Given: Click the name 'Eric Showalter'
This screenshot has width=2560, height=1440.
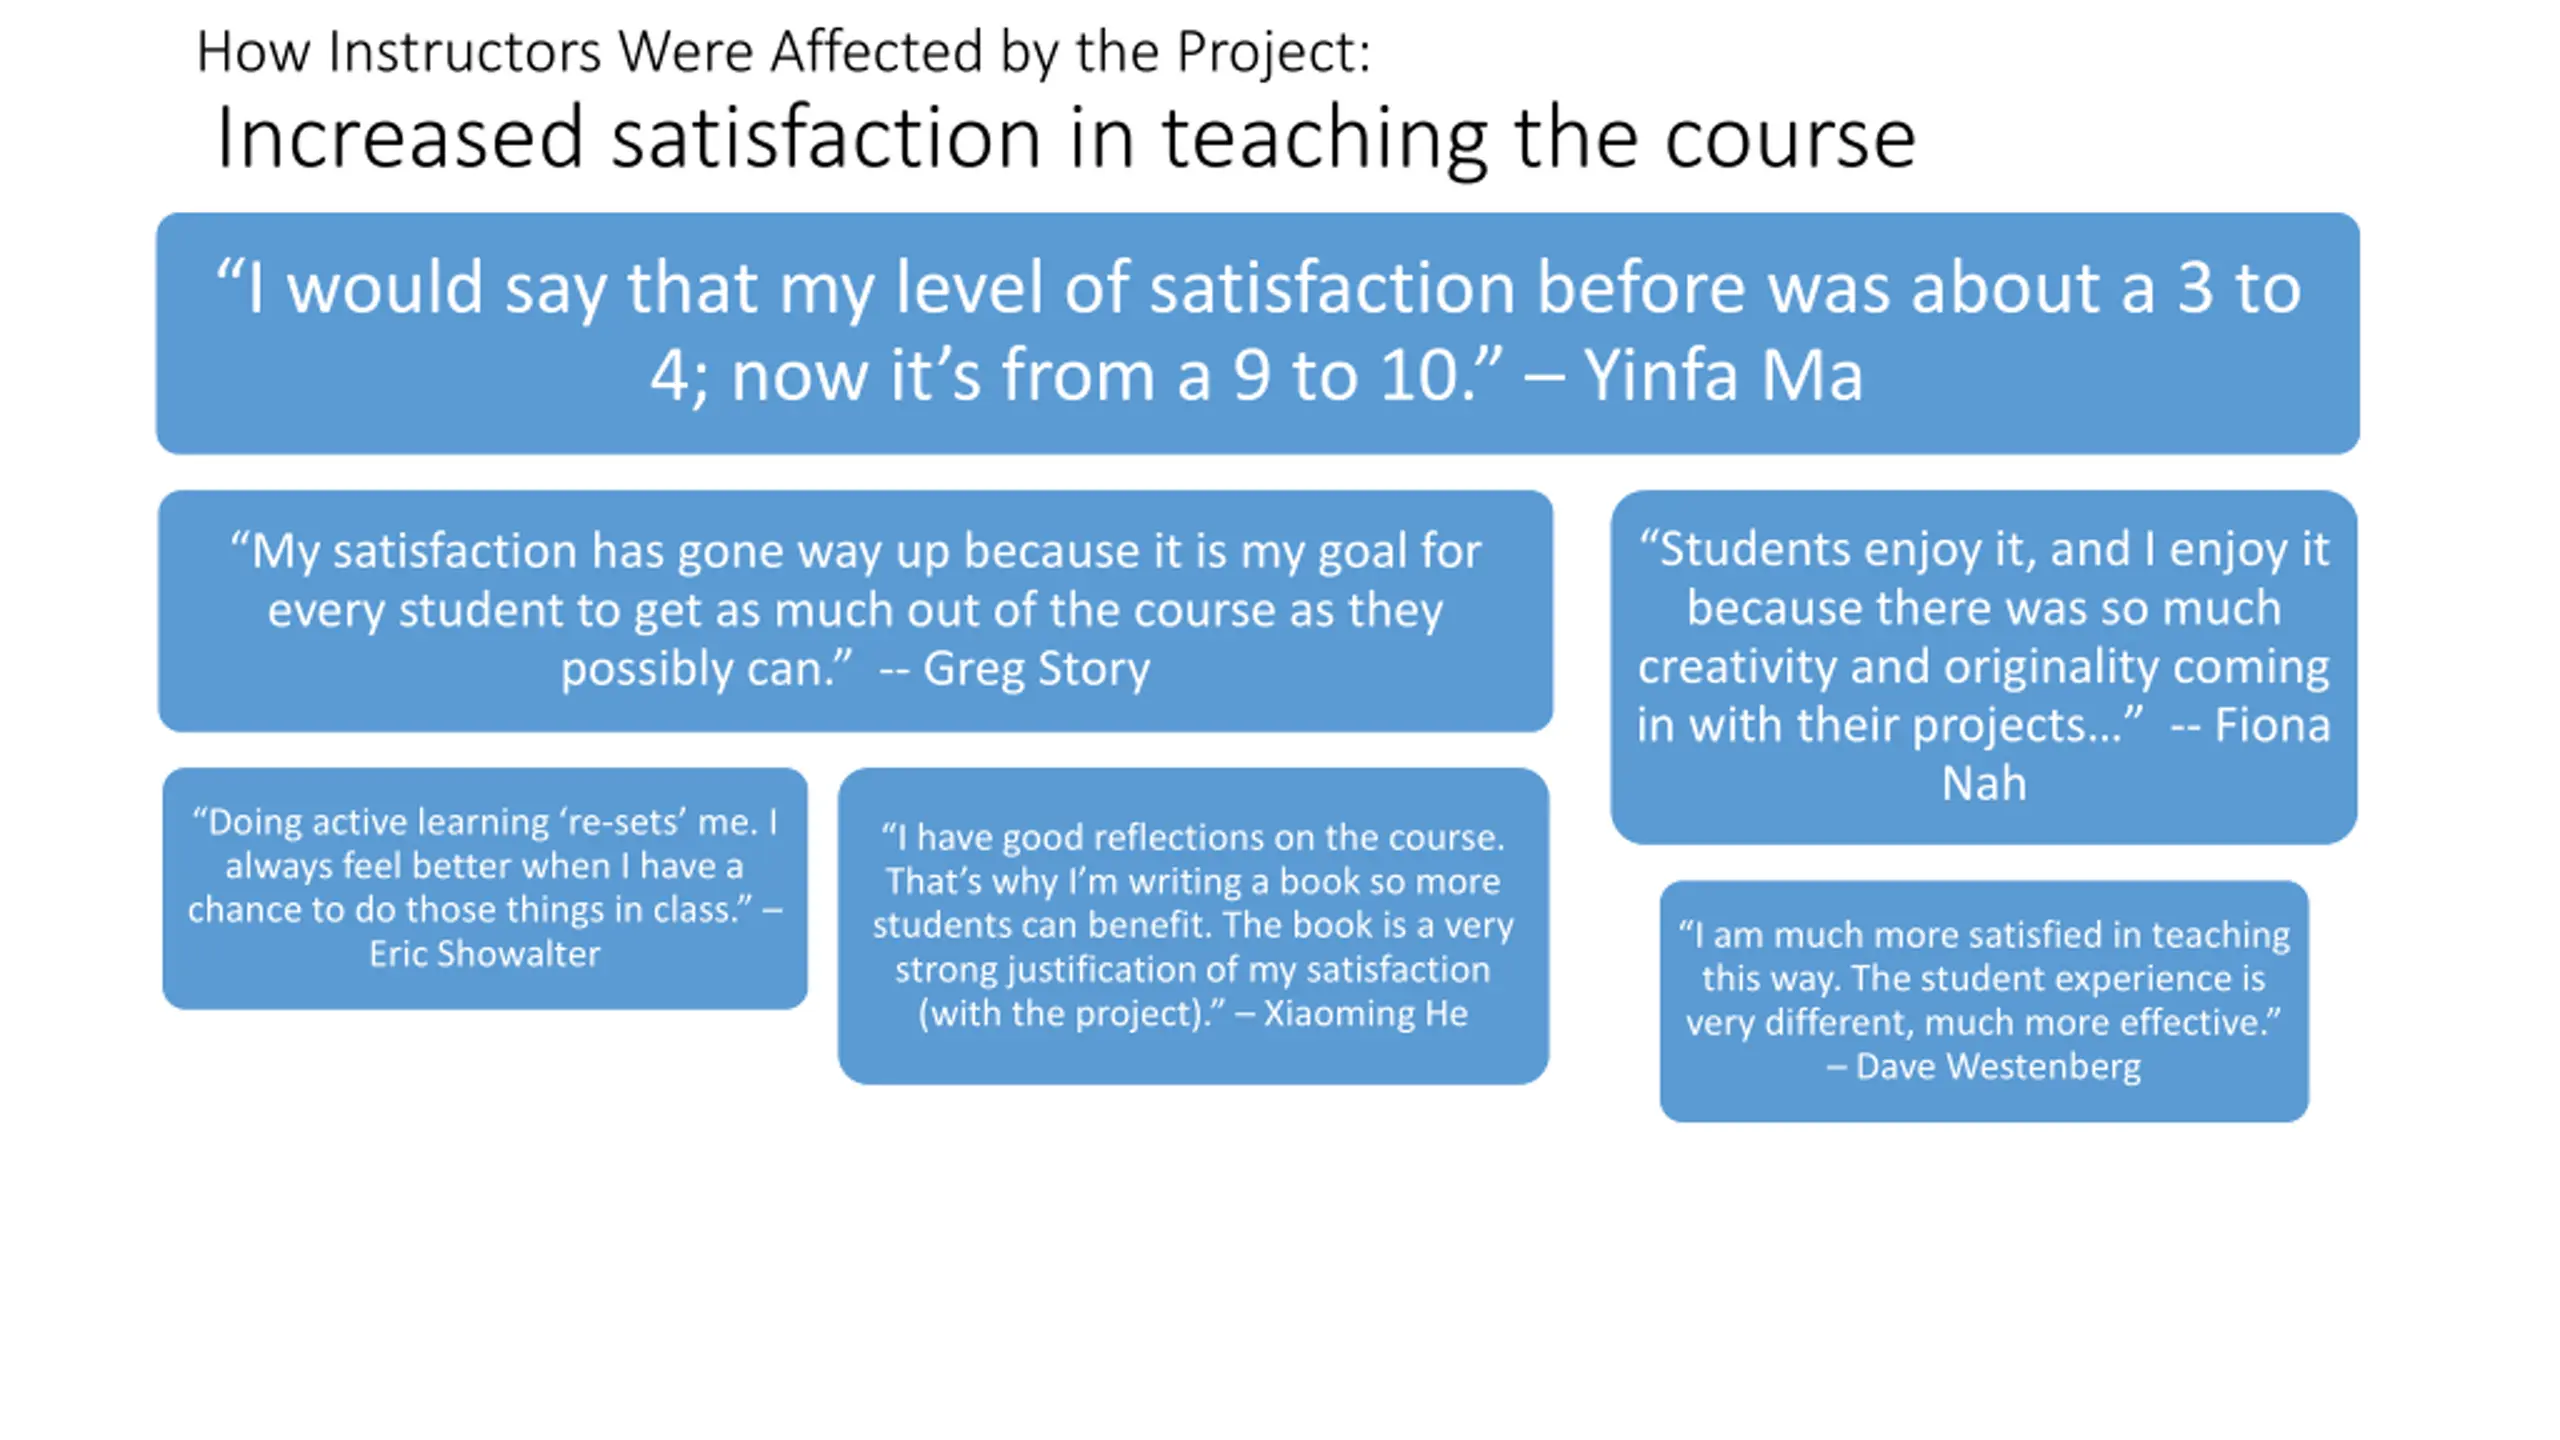Looking at the screenshot, I should 485,953.
